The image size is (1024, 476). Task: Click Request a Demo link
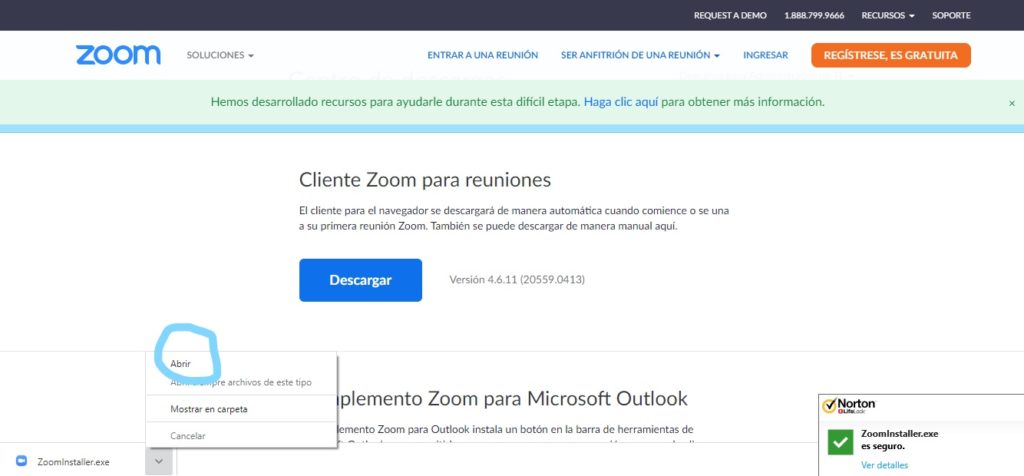pyautogui.click(x=730, y=15)
